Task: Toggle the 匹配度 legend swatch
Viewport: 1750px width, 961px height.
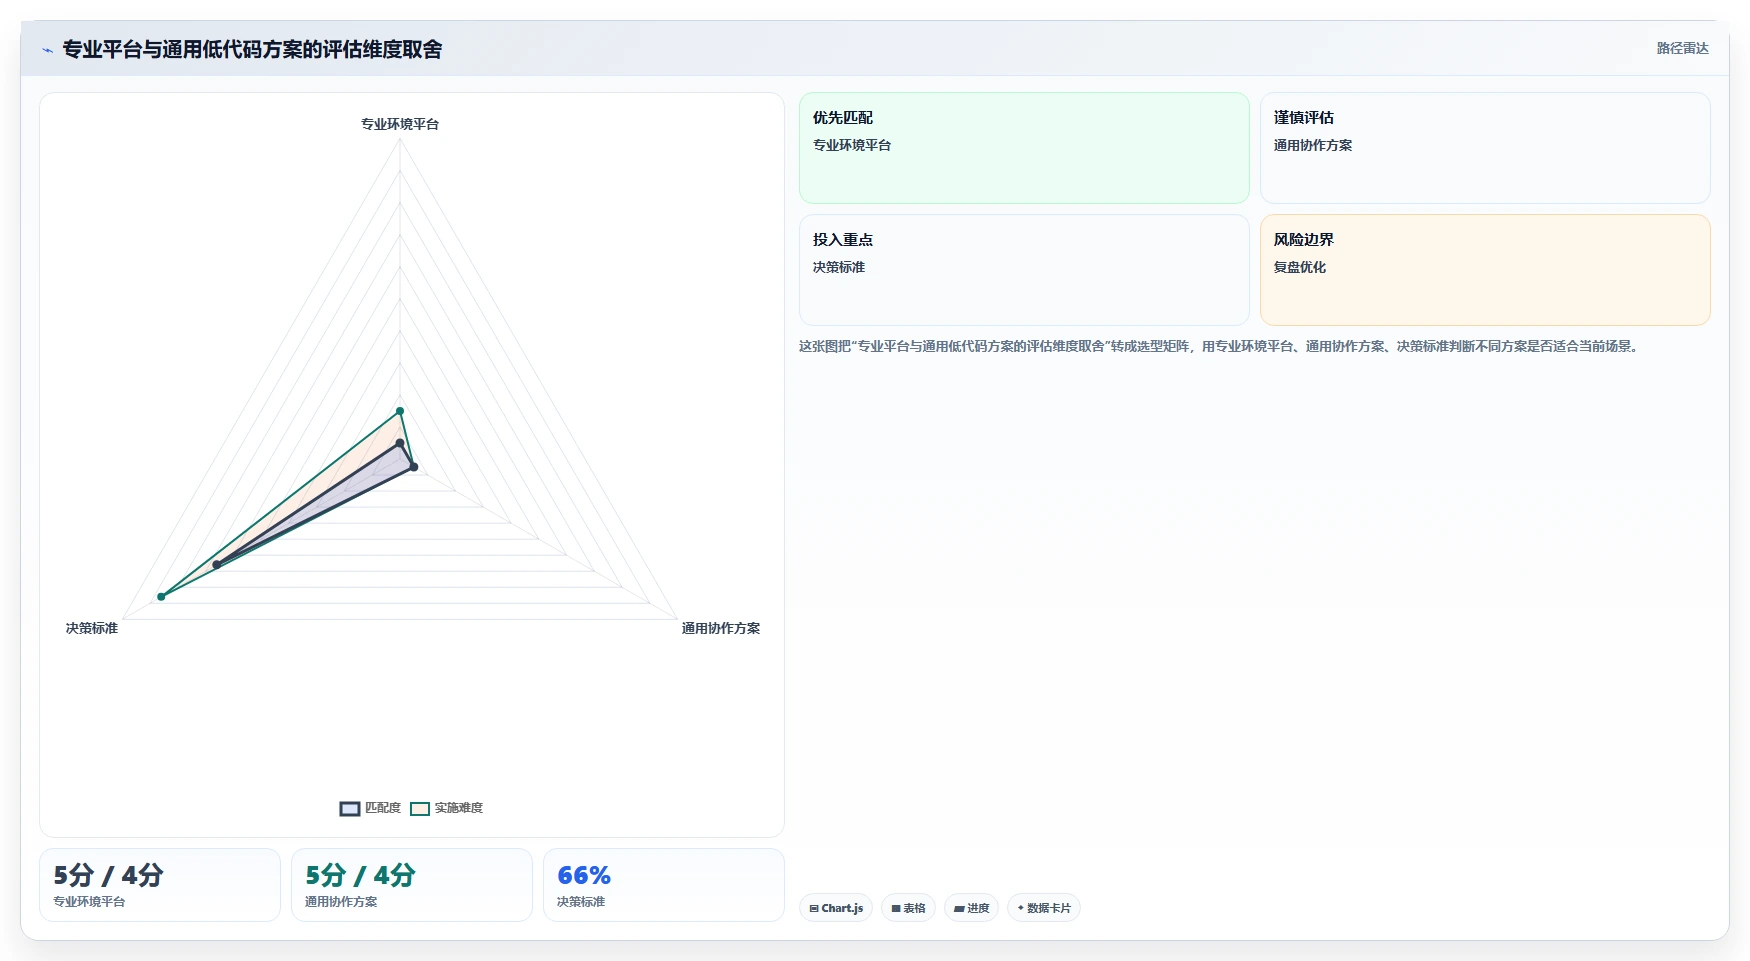Action: [350, 808]
